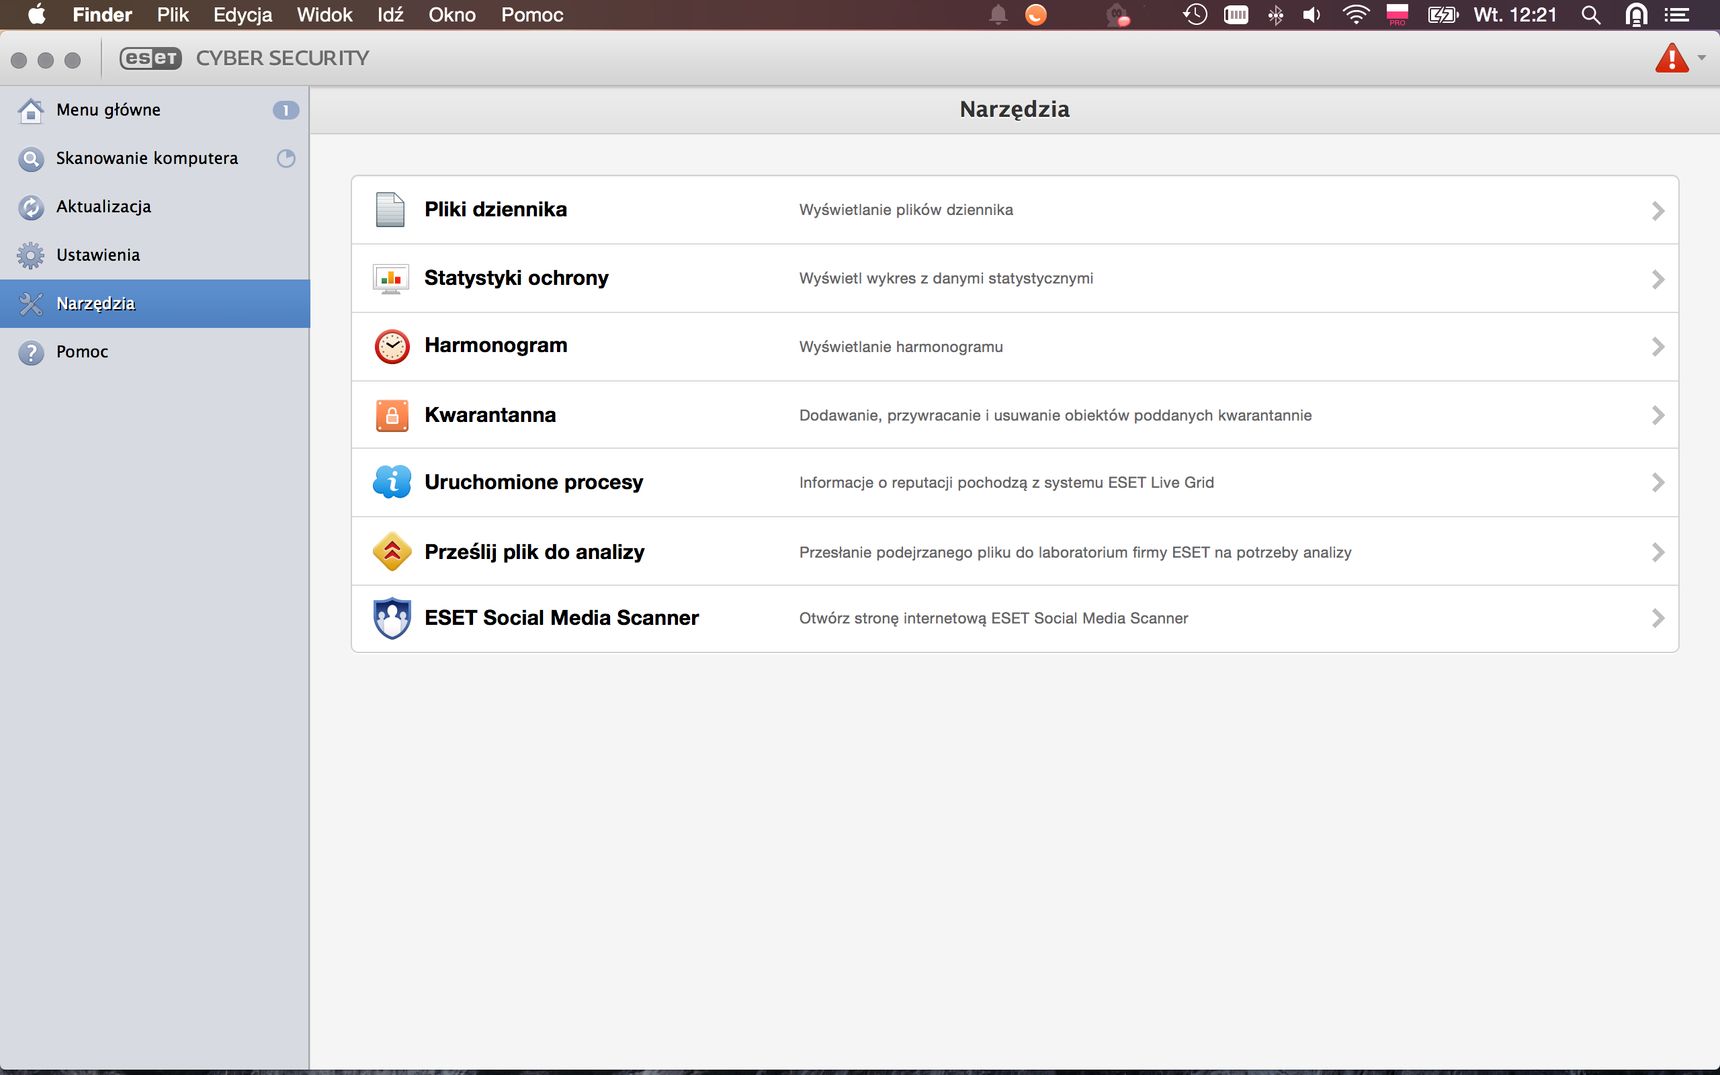Expand the dropdown arrow beside the warning triangle
Screen dimensions: 1720x1075
point(1702,58)
